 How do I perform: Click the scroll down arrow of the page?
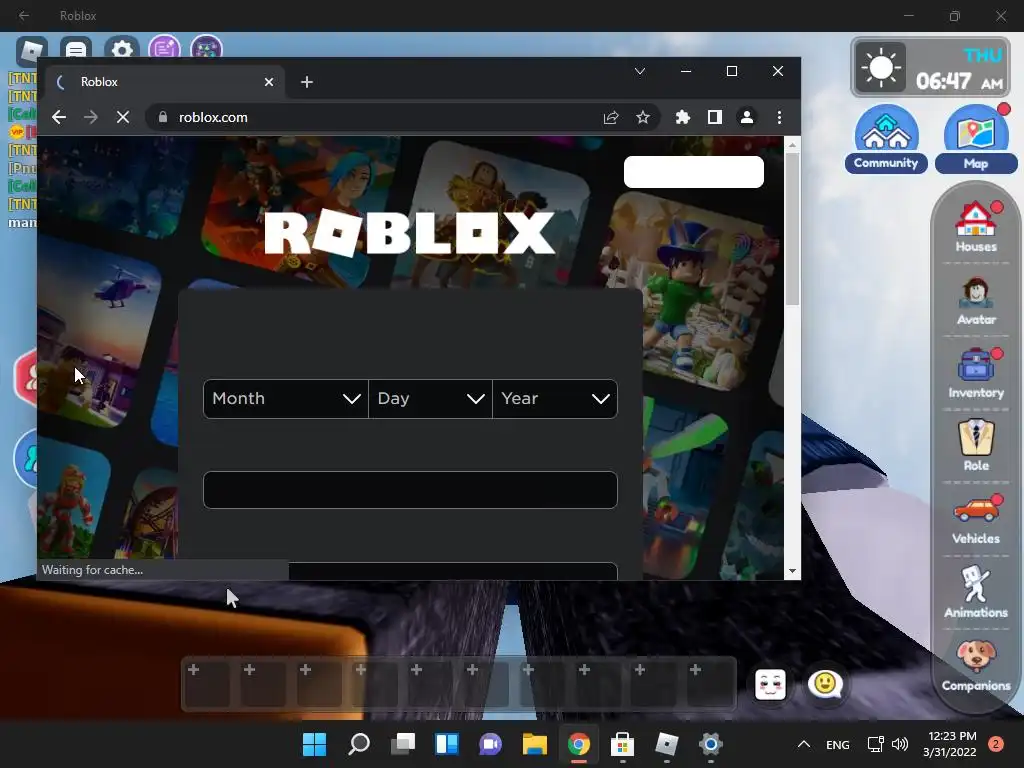click(792, 571)
